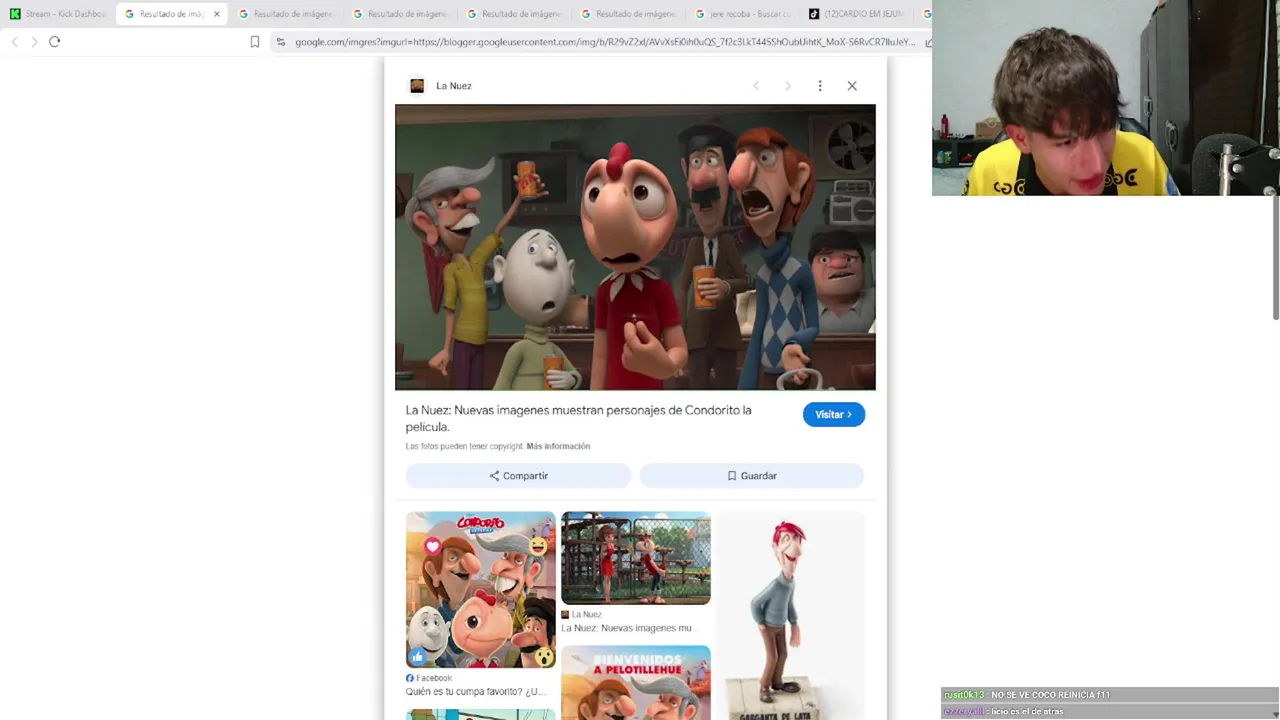Viewport: 1280px width, 720px height.
Task: Open the La Nuez source name link
Action: 453,86
